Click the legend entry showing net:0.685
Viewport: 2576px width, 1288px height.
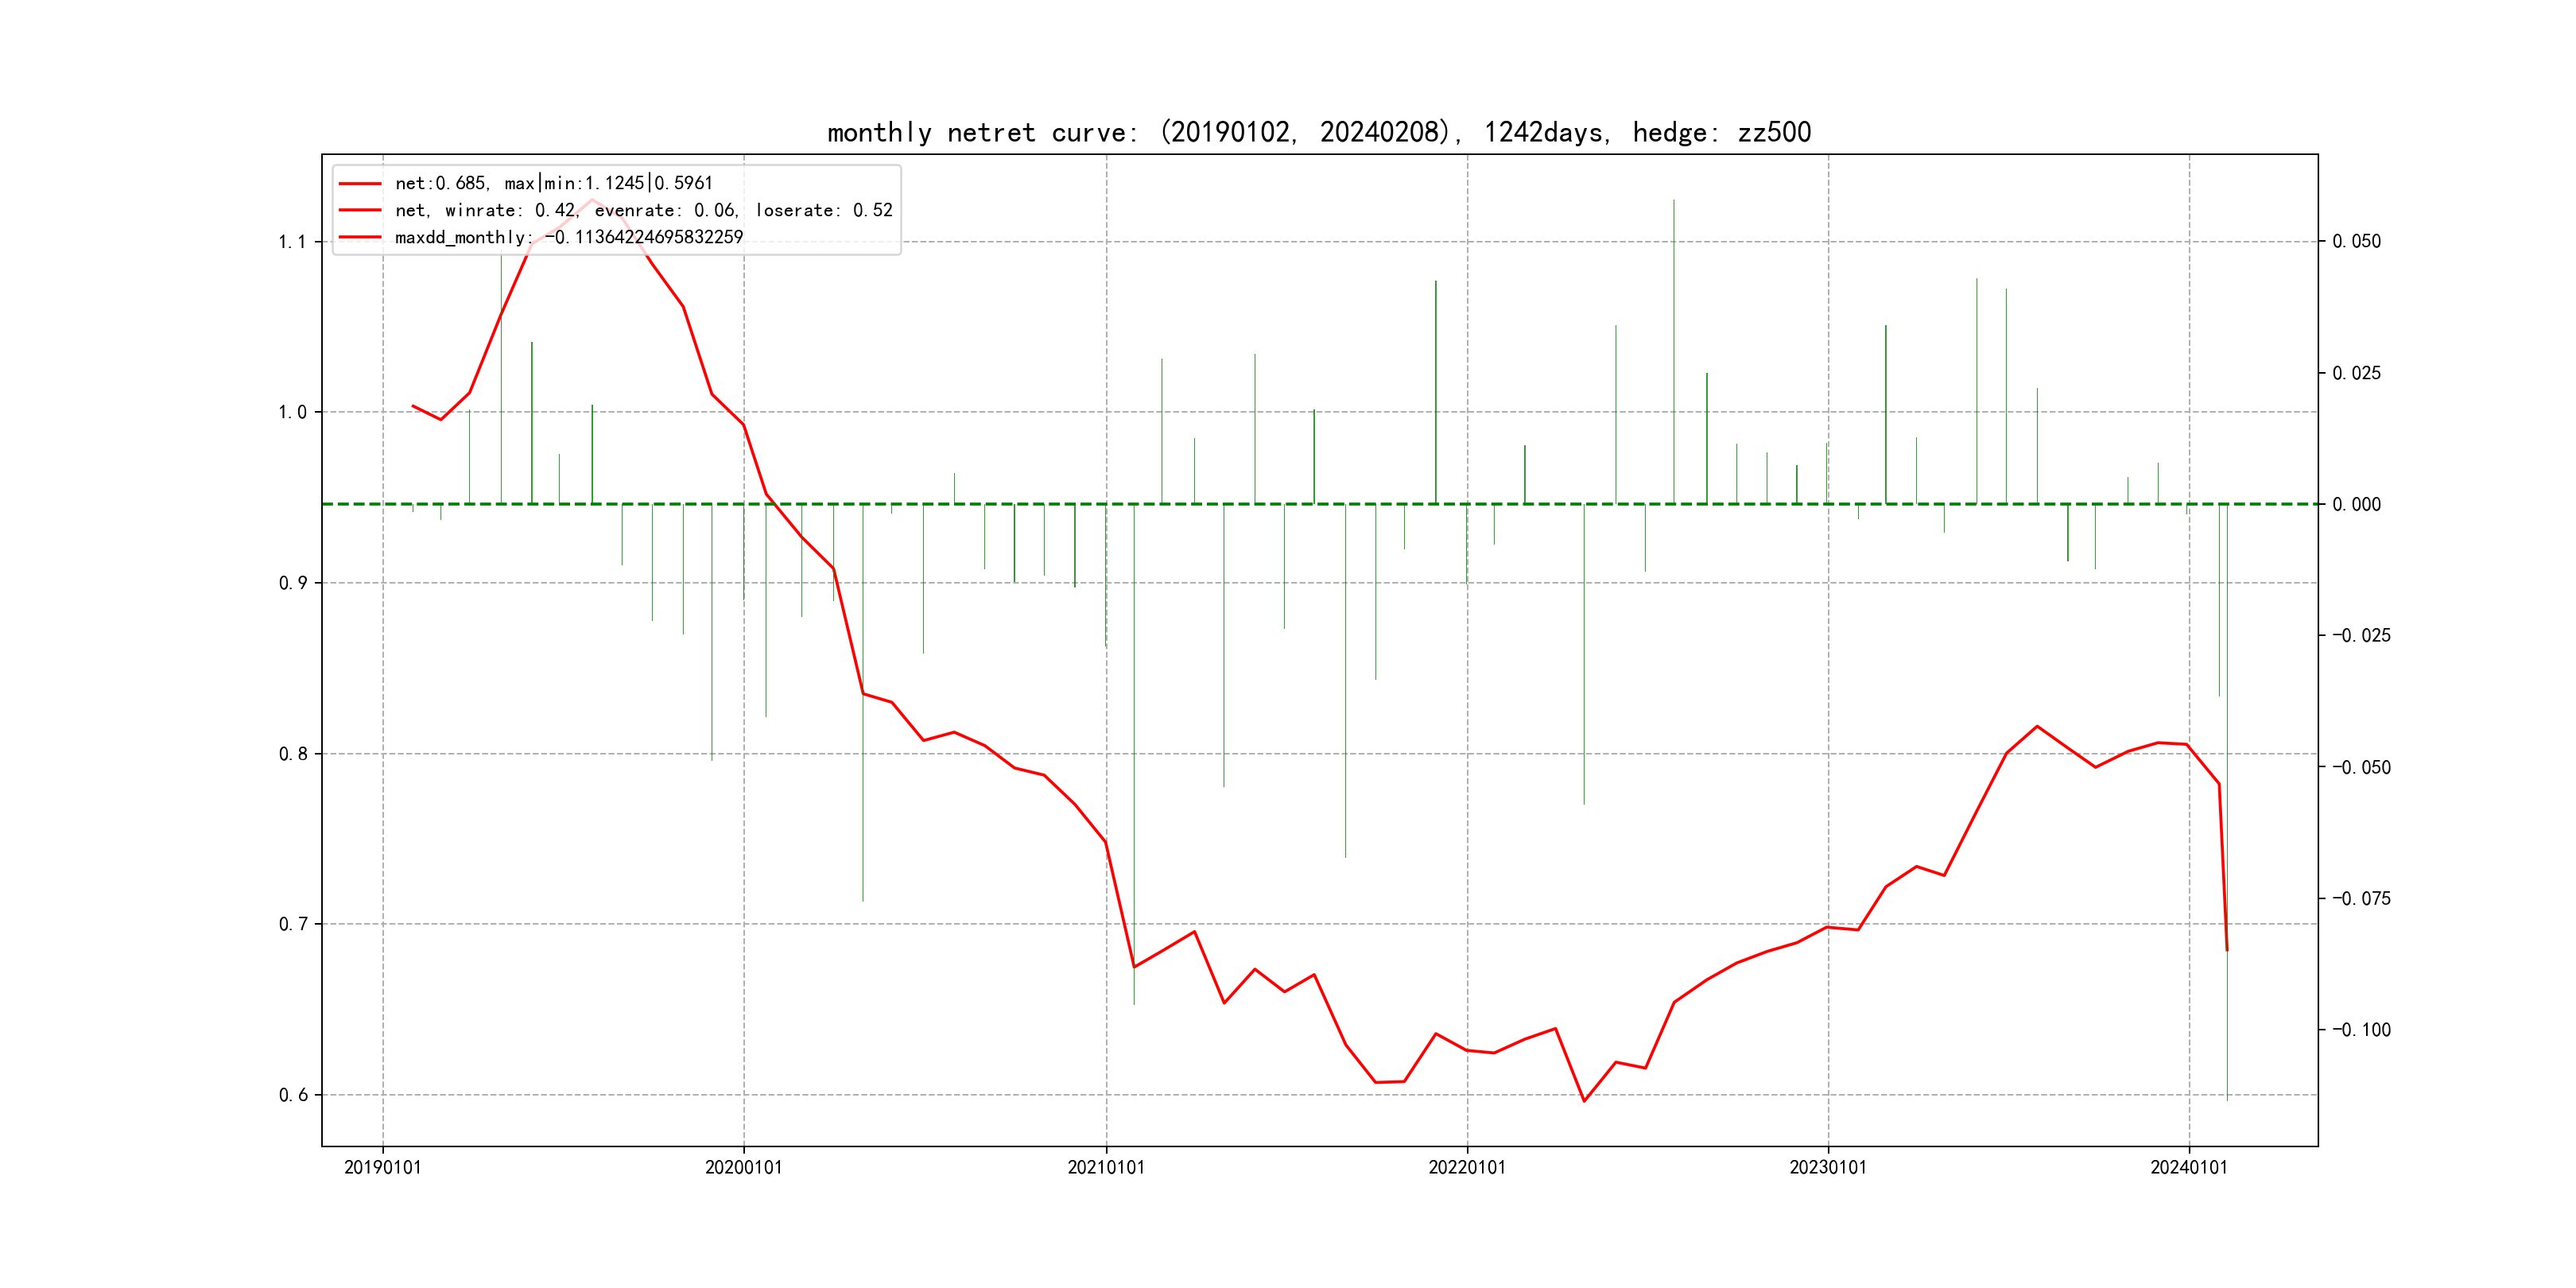pos(553,183)
